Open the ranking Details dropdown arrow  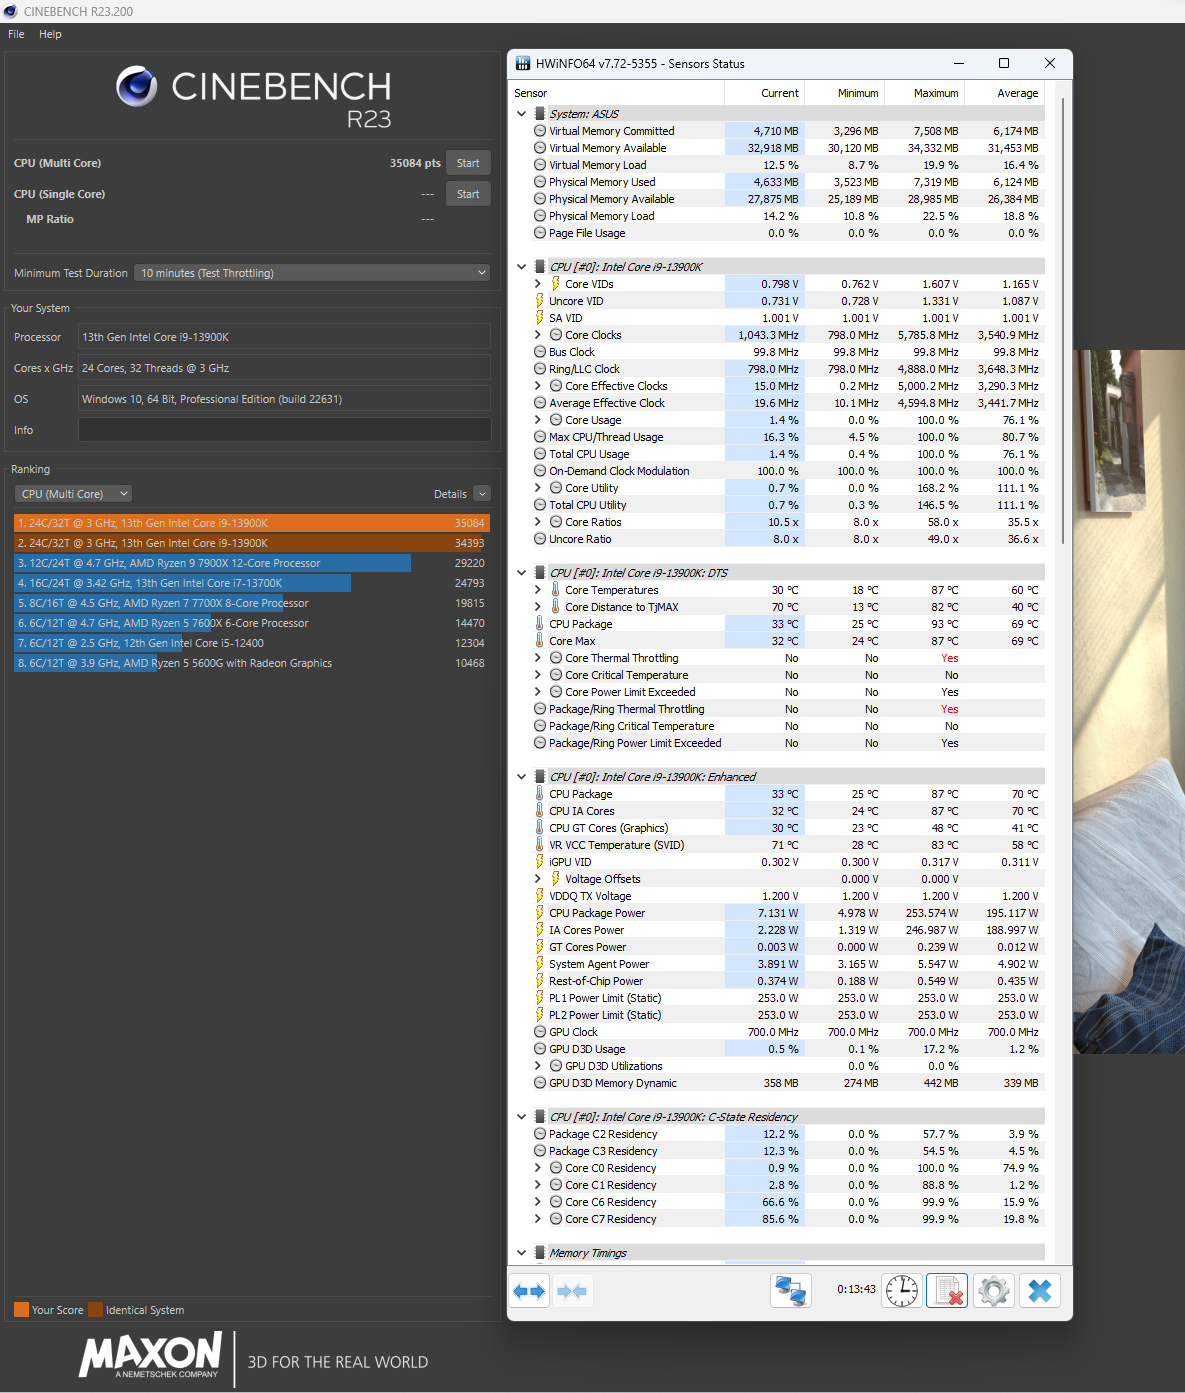[x=482, y=494]
